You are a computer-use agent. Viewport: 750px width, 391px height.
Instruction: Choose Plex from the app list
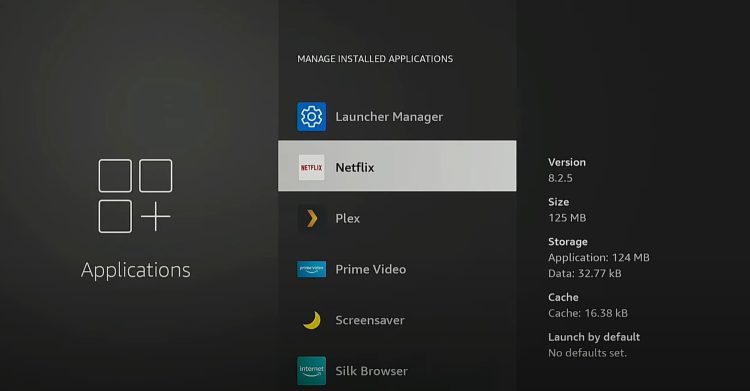pyautogui.click(x=397, y=218)
